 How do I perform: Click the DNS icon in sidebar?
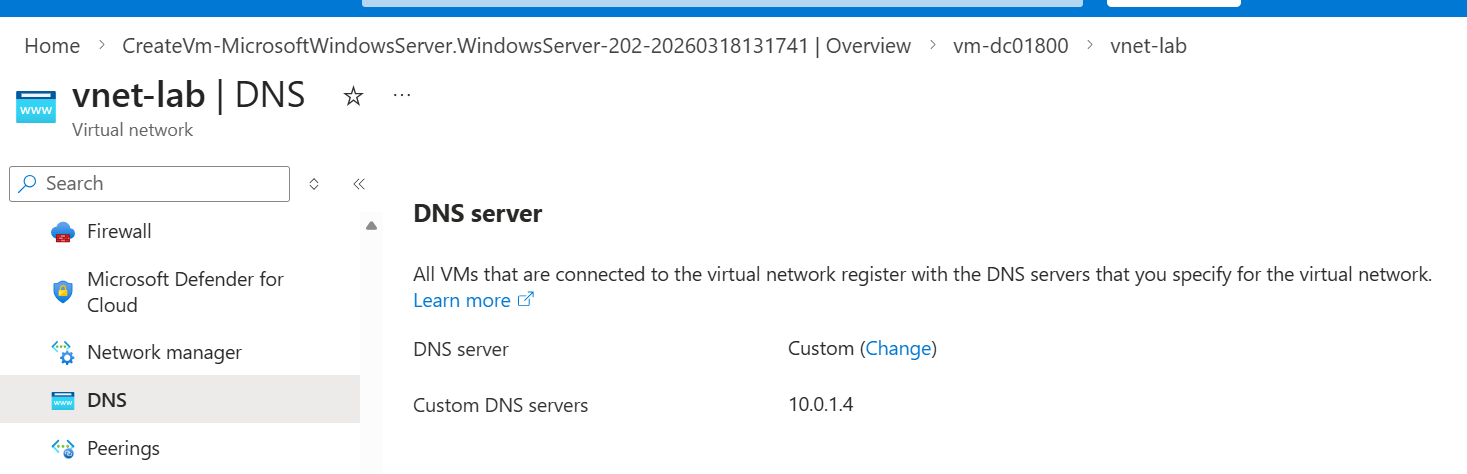[x=63, y=401]
